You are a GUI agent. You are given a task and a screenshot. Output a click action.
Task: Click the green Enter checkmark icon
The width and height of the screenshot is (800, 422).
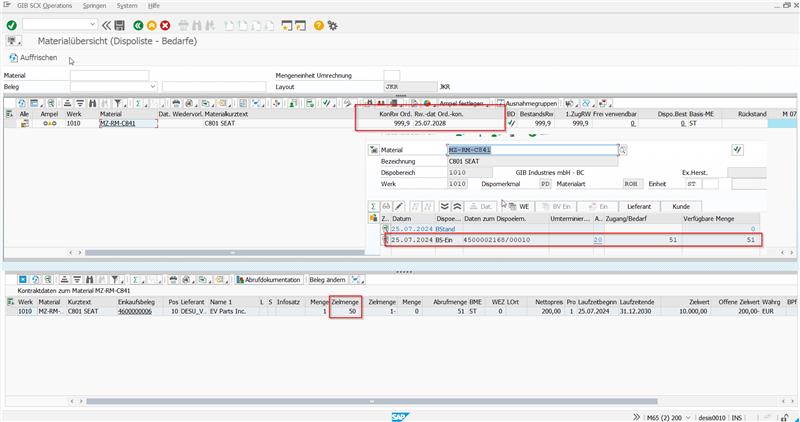click(10, 24)
